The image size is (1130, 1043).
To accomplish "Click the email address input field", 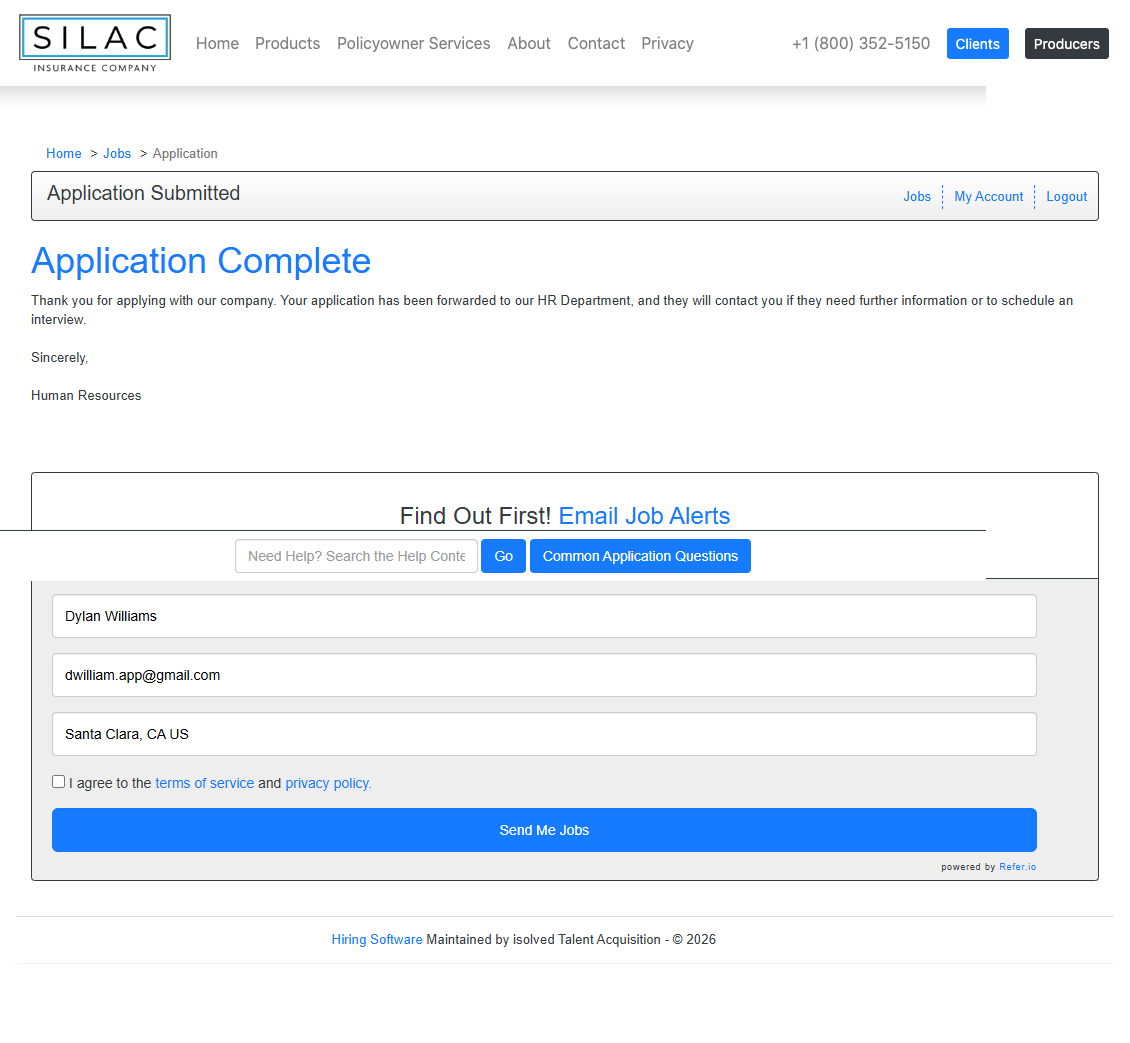I will [544, 675].
